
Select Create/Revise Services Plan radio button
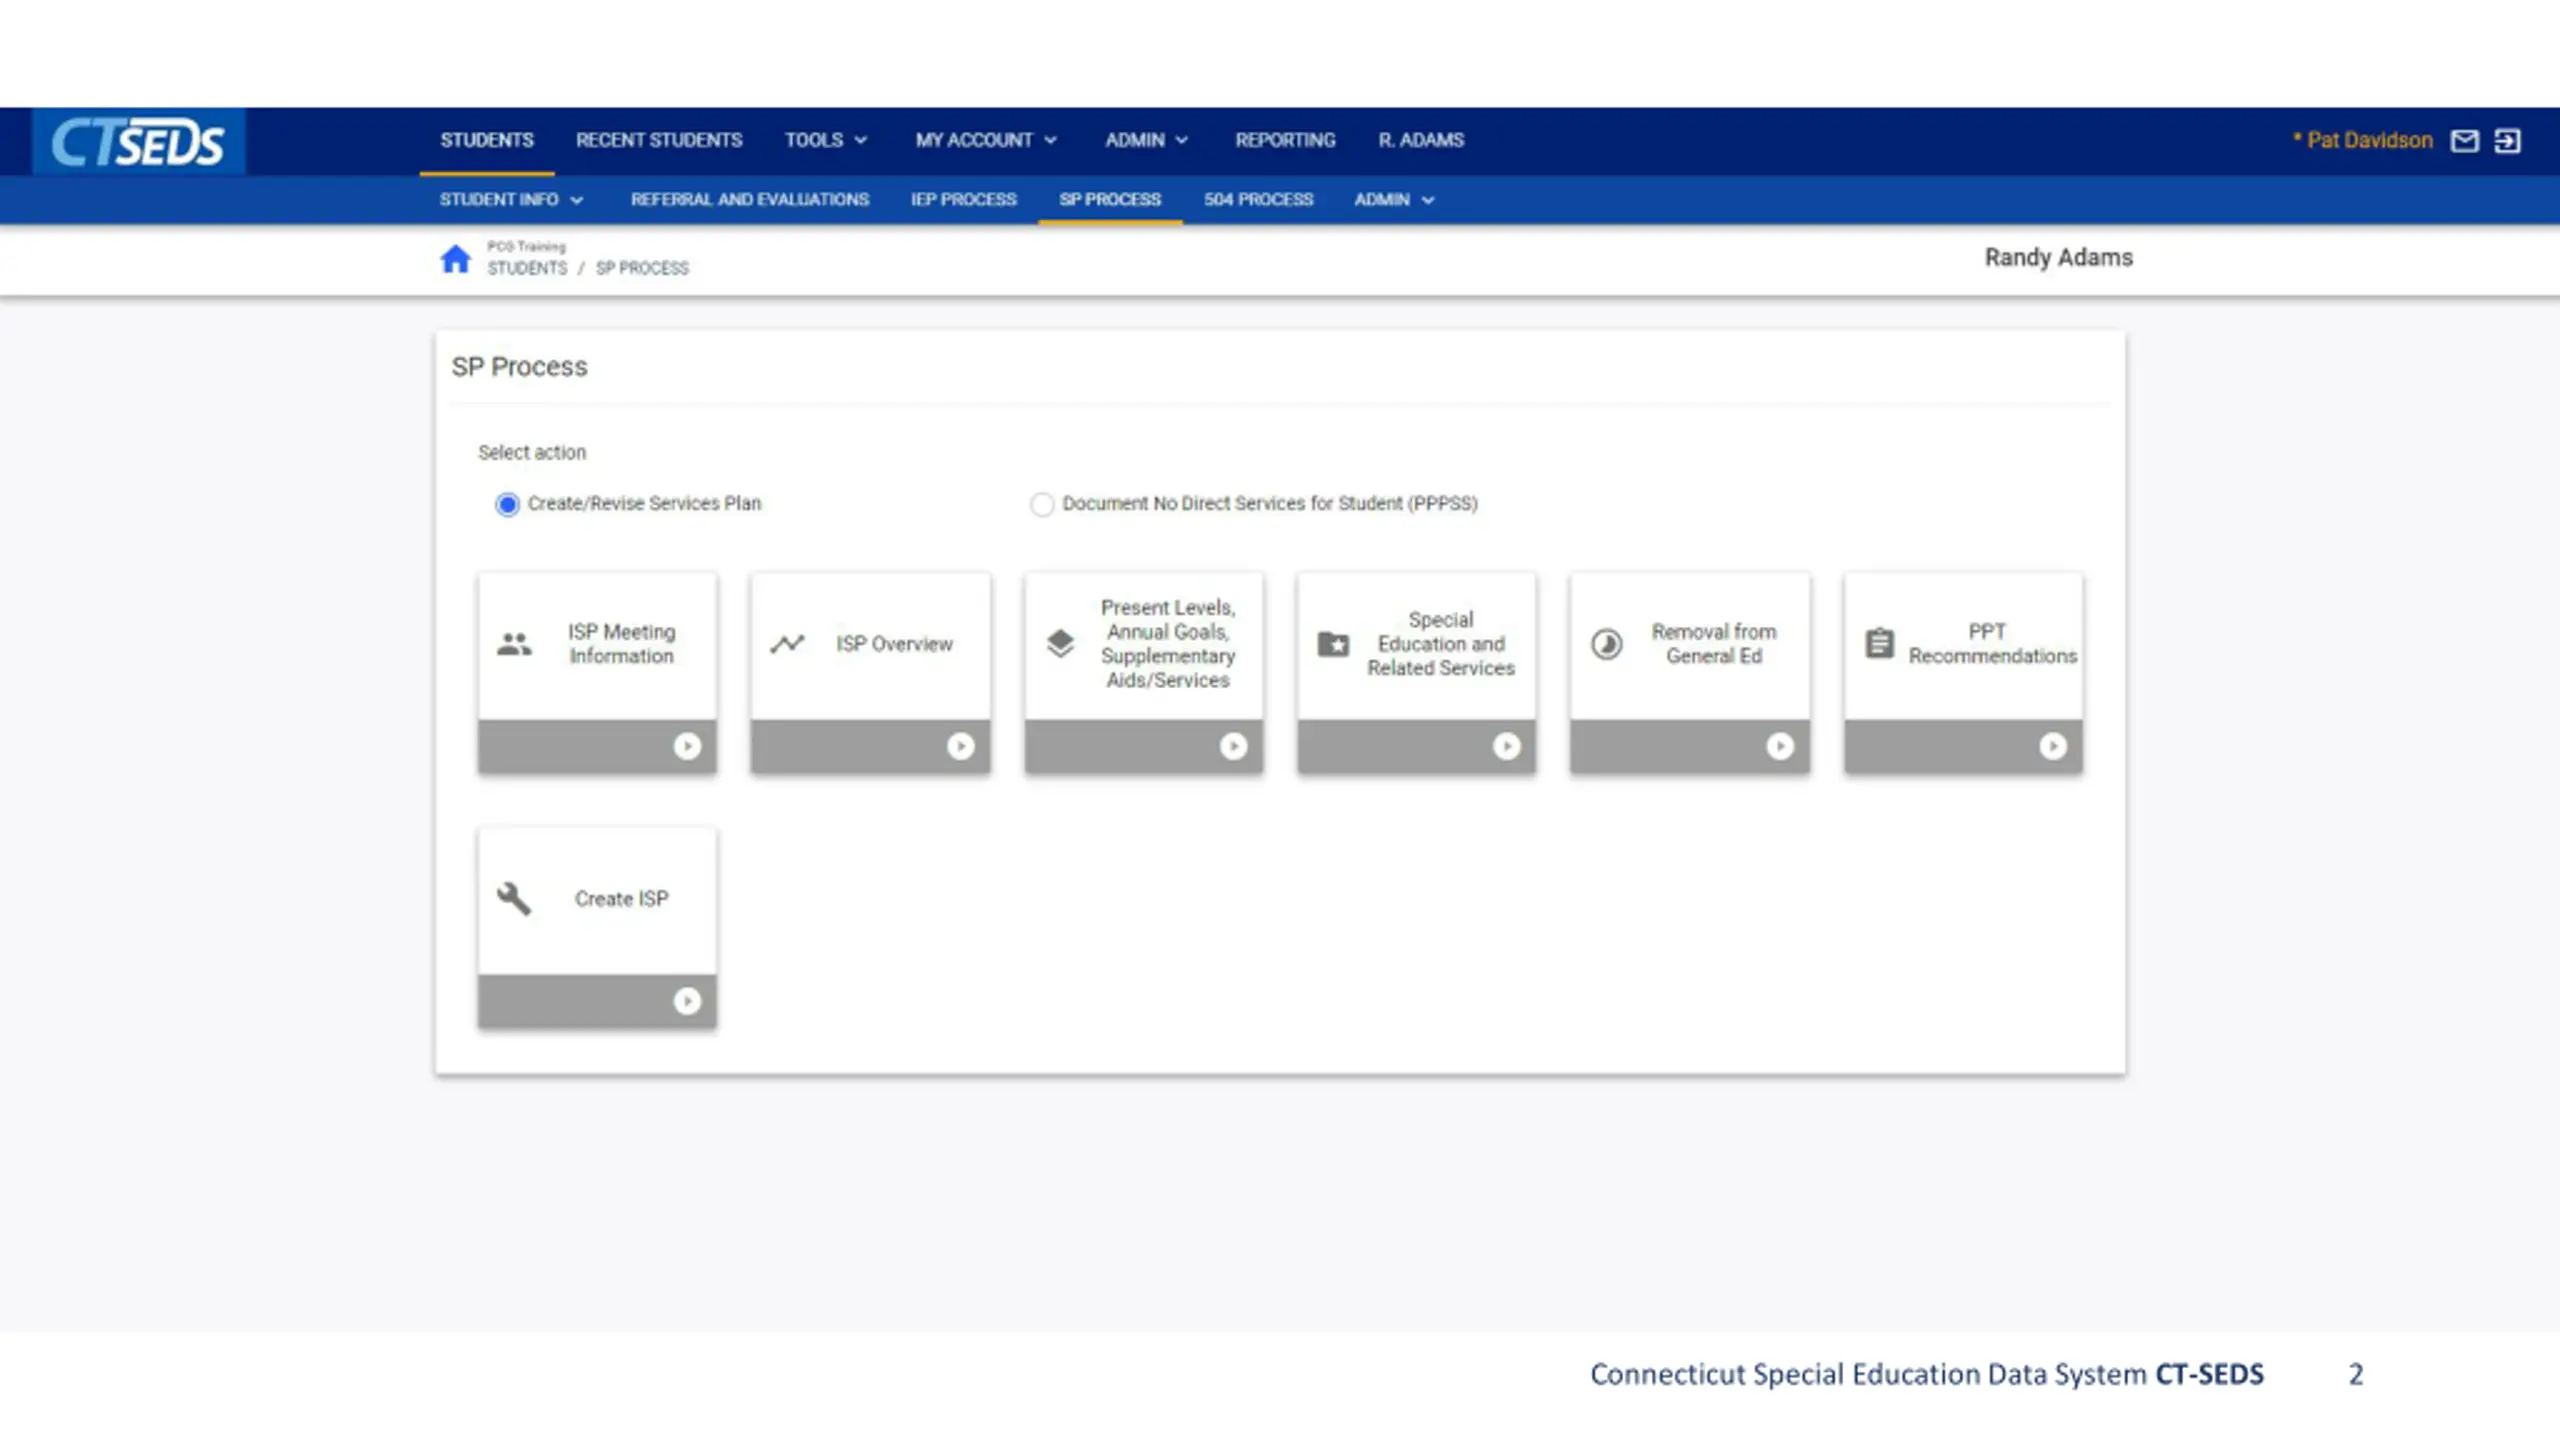click(x=507, y=504)
